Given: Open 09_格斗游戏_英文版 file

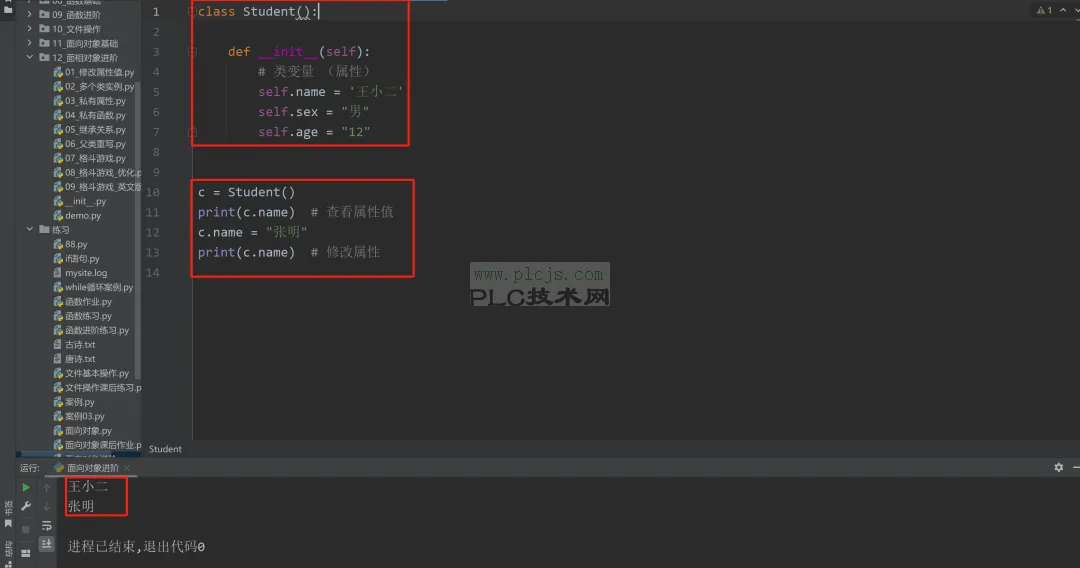Looking at the screenshot, I should pos(97,187).
